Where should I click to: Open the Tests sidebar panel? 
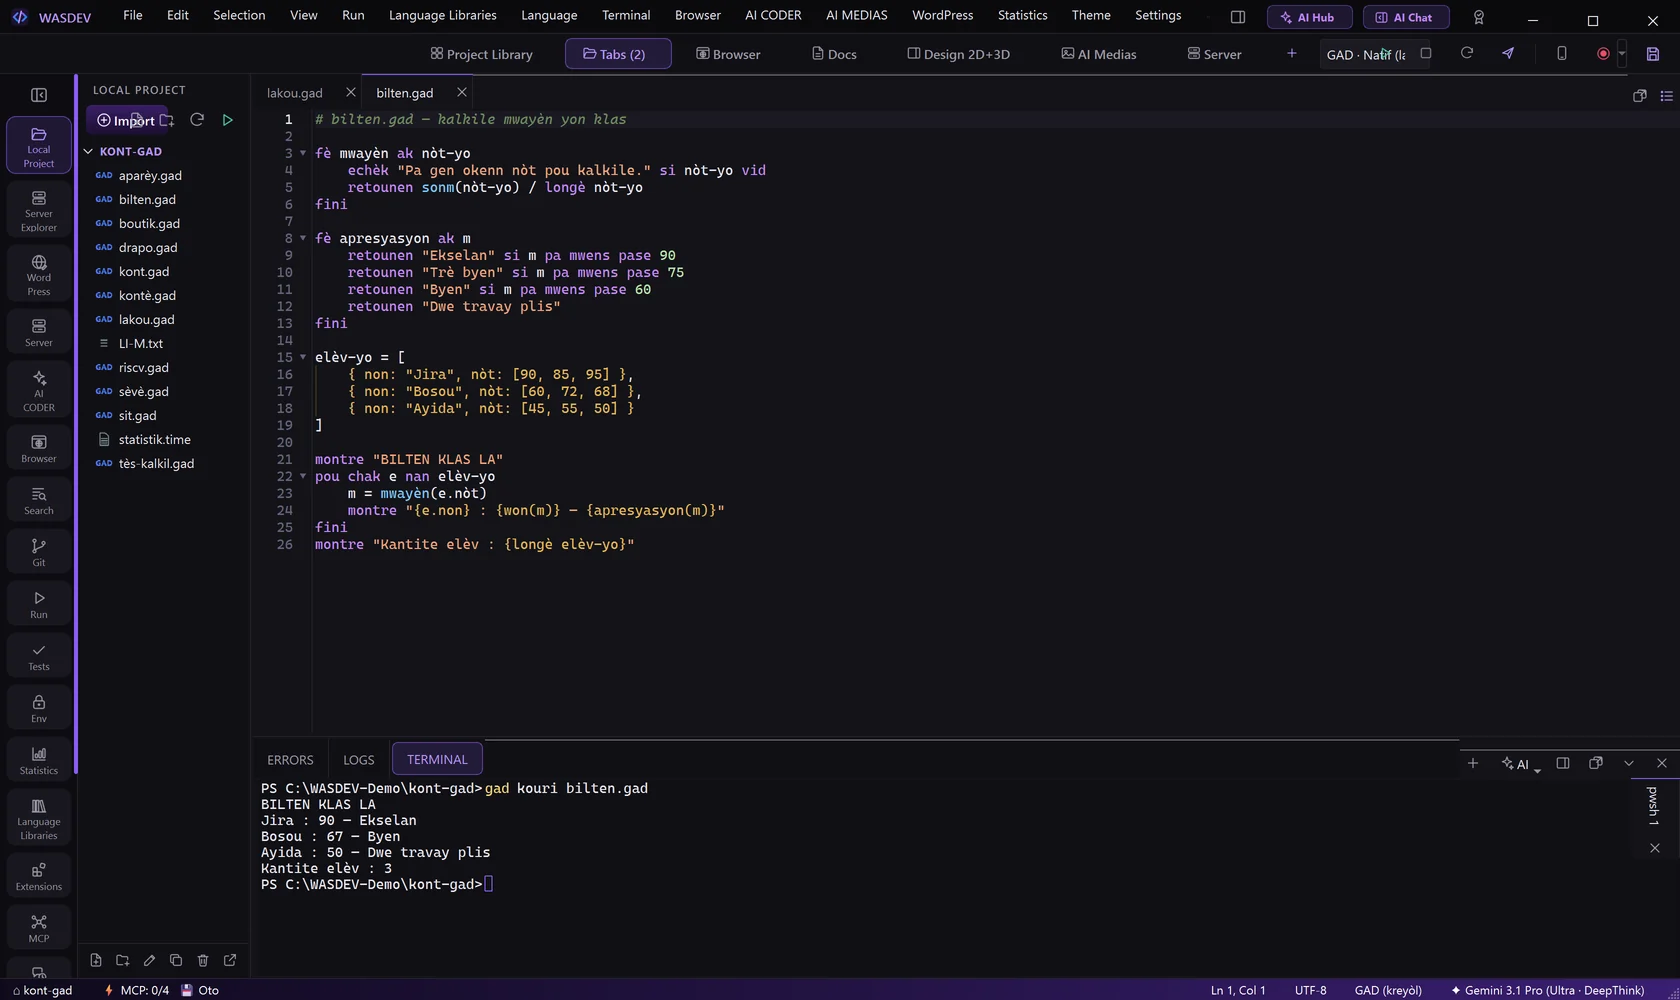click(x=39, y=656)
